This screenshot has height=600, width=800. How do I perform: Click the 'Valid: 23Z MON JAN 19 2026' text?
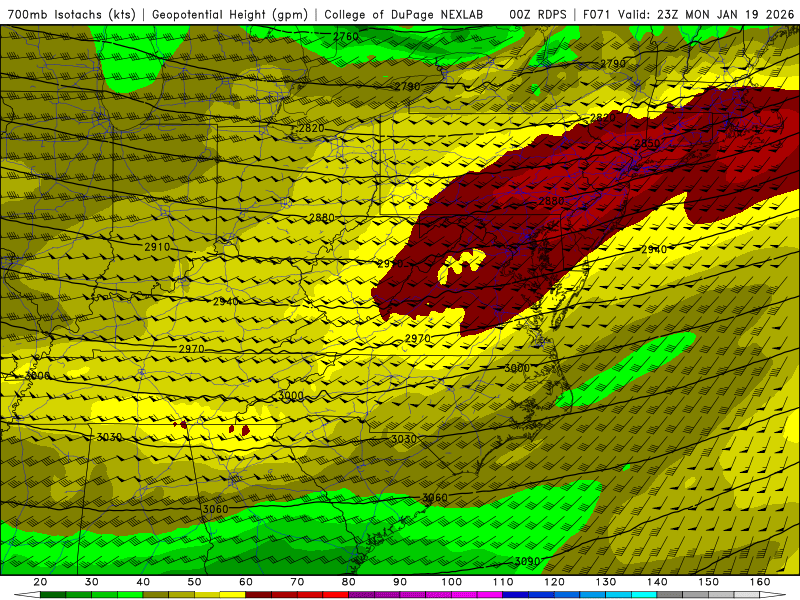click(x=706, y=14)
